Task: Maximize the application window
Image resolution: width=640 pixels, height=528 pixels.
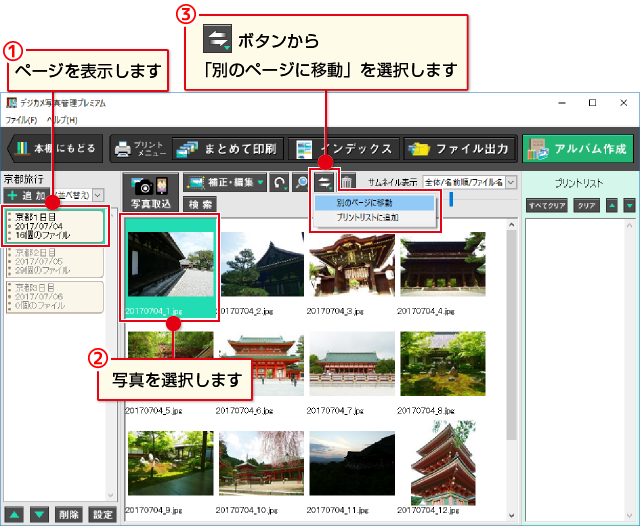Action: (592, 103)
